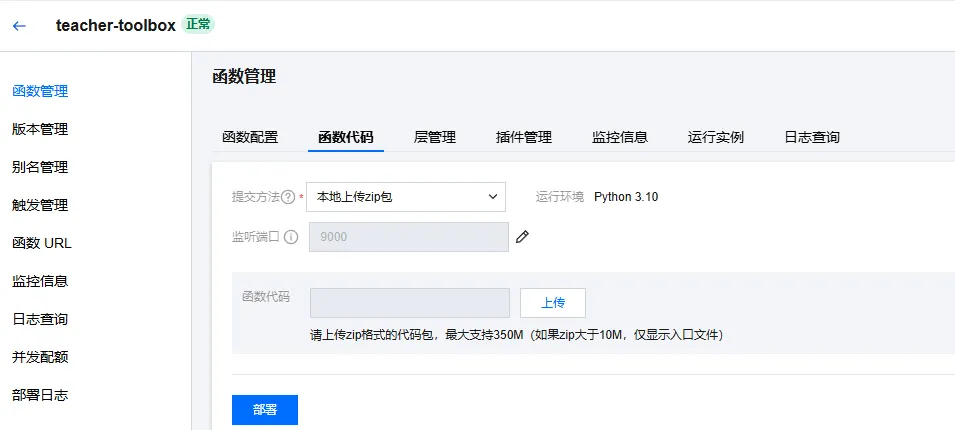Screen dimensions: 955x430
Task: Open 版本管理 in the sidebar
Action: coord(40,129)
